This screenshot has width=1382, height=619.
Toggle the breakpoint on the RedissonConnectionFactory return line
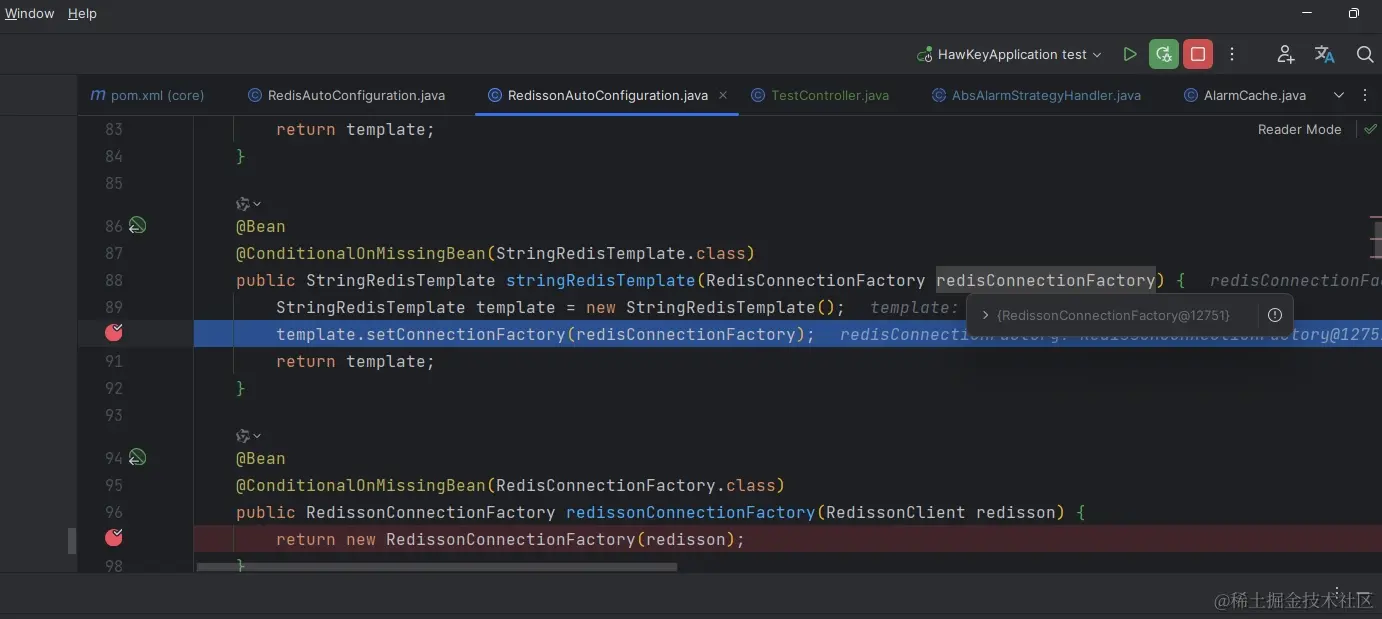[x=114, y=537]
